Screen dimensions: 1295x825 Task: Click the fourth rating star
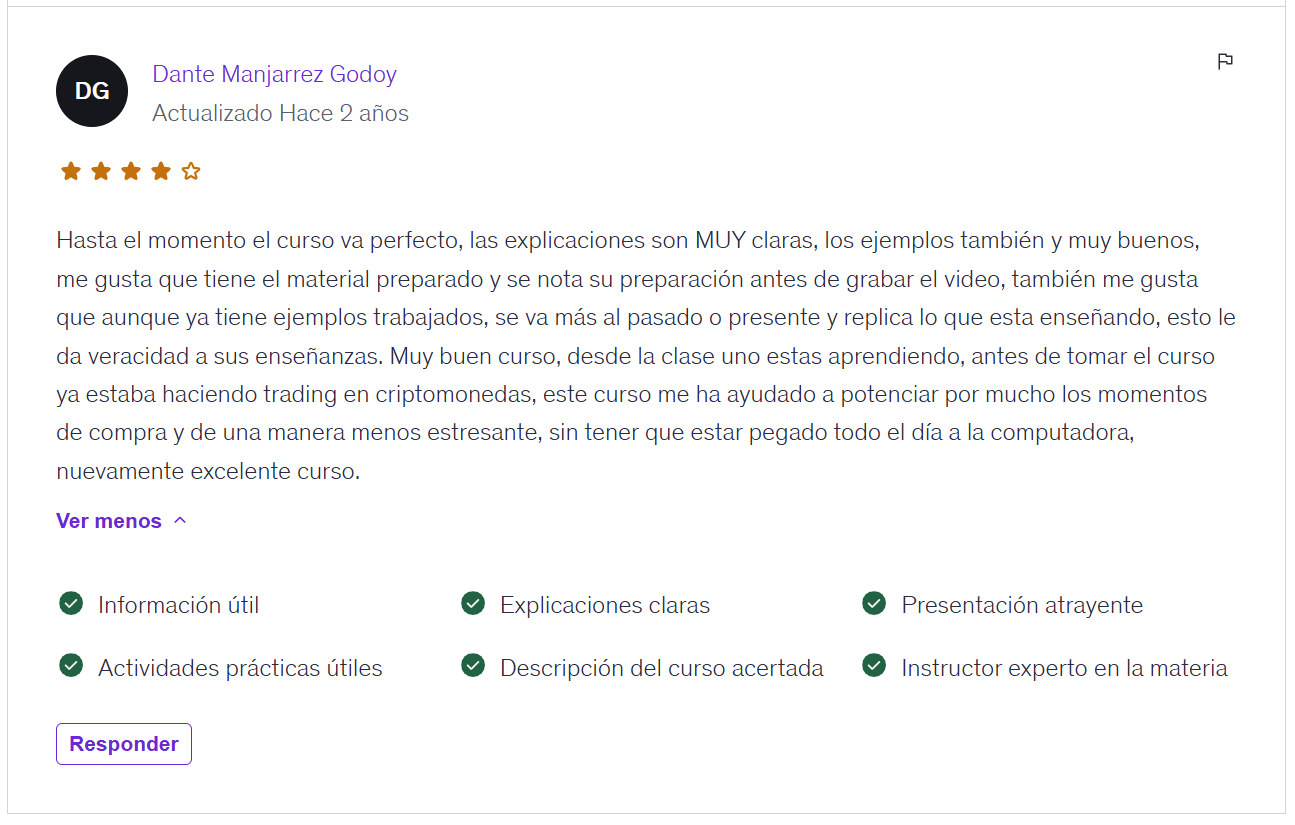click(x=160, y=171)
